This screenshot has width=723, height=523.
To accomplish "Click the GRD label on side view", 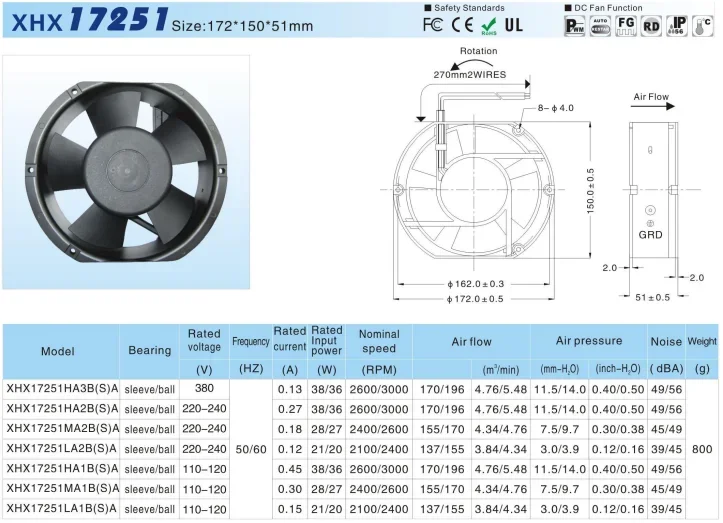I will click(651, 236).
